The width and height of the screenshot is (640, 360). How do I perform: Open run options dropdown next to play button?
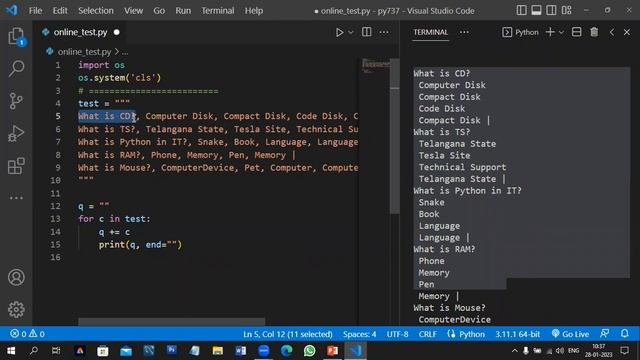click(351, 32)
